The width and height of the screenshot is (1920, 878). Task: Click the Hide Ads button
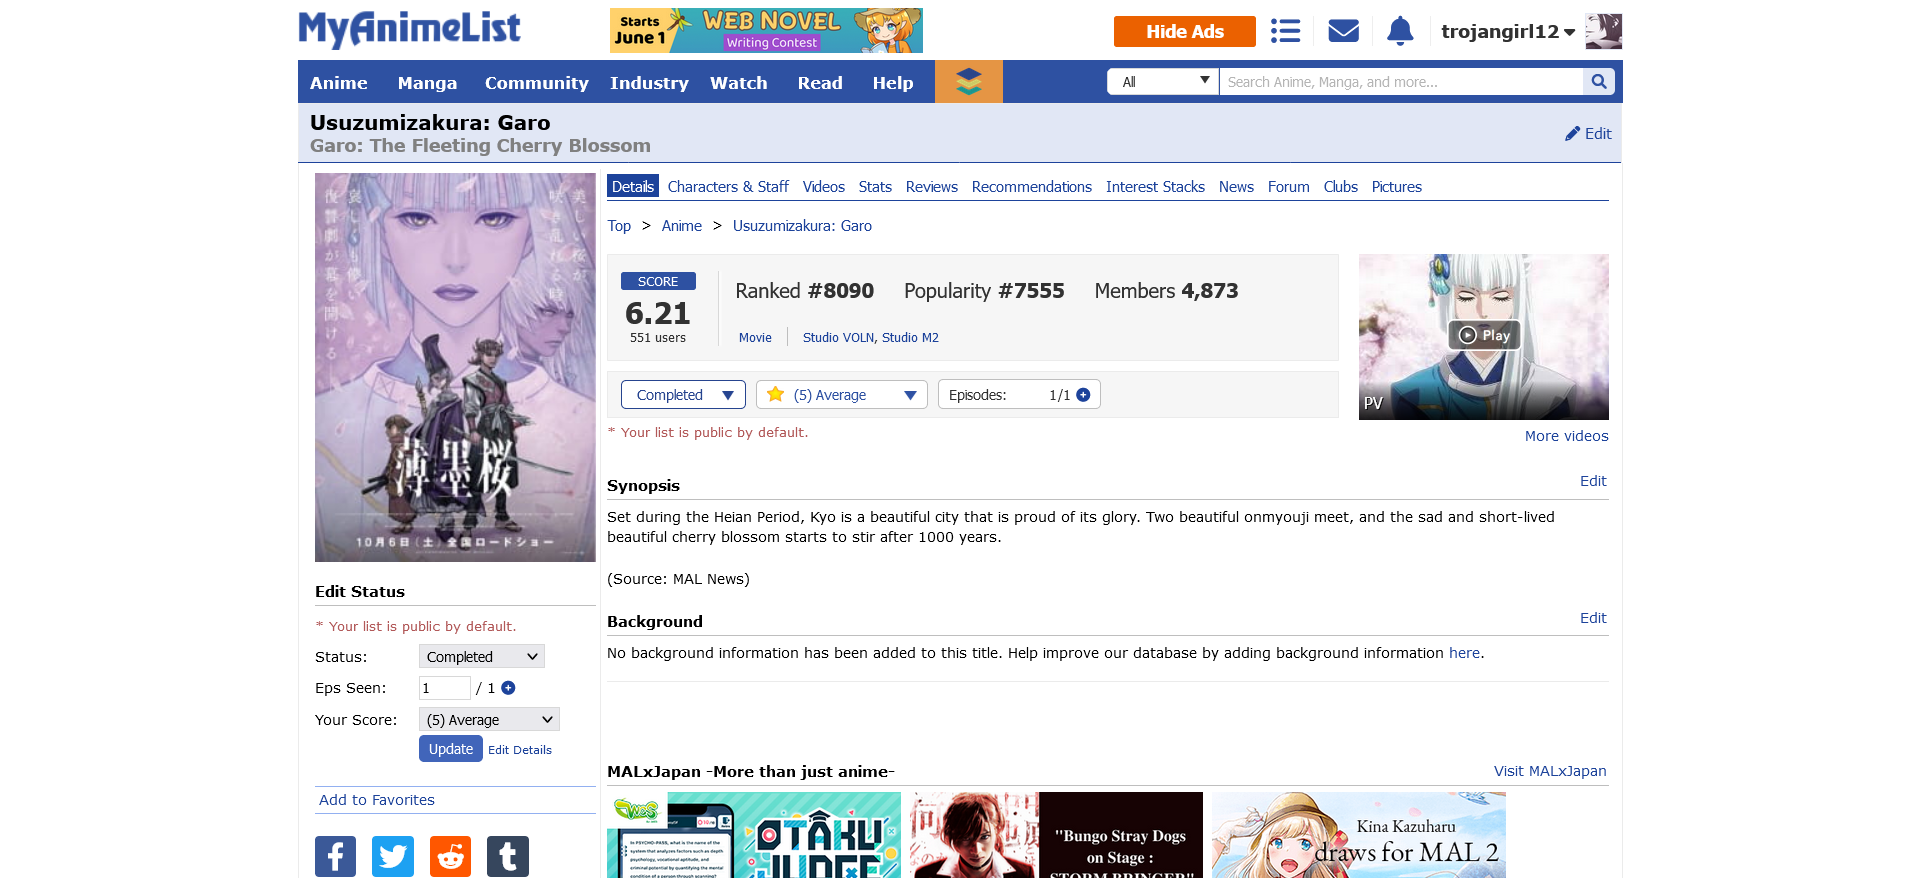tap(1185, 31)
